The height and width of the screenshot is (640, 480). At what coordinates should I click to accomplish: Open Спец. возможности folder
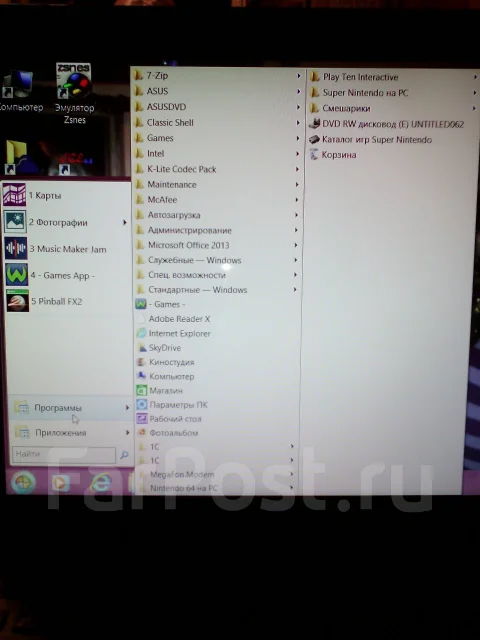tap(218, 275)
